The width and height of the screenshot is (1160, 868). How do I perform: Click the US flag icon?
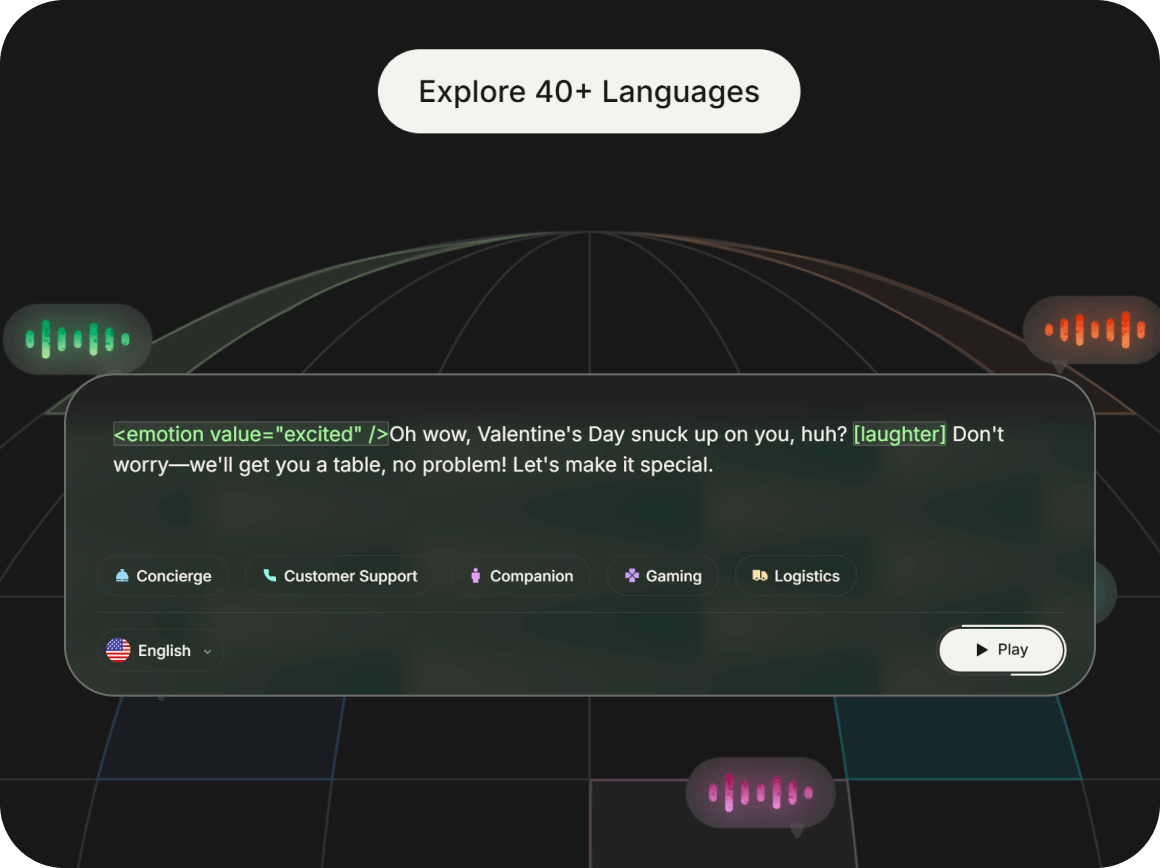[x=118, y=651]
